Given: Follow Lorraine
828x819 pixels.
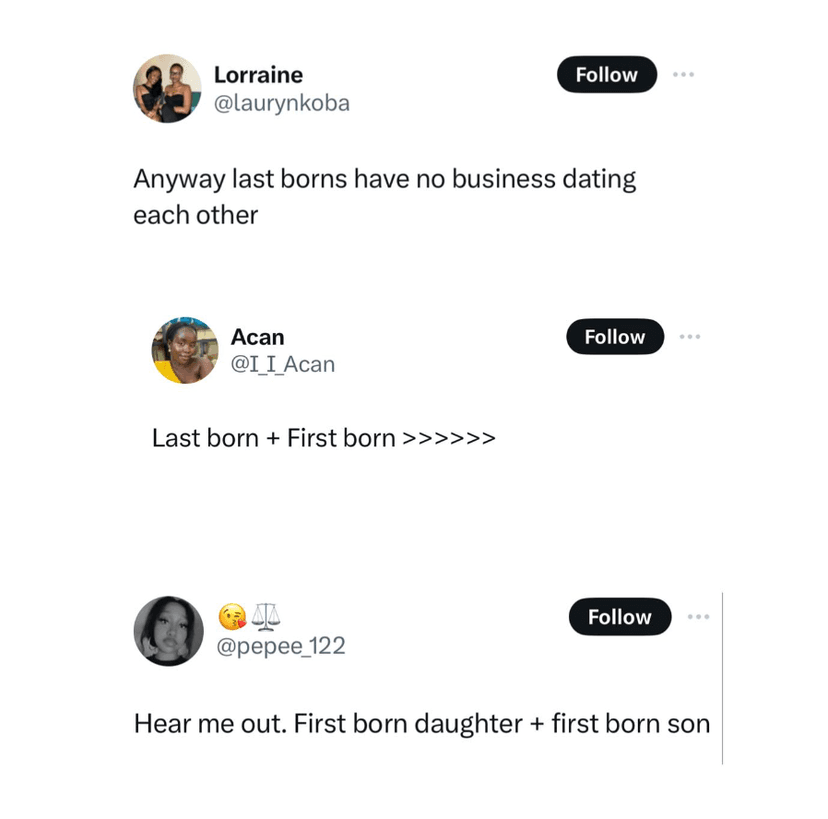Looking at the screenshot, I should tap(606, 75).
